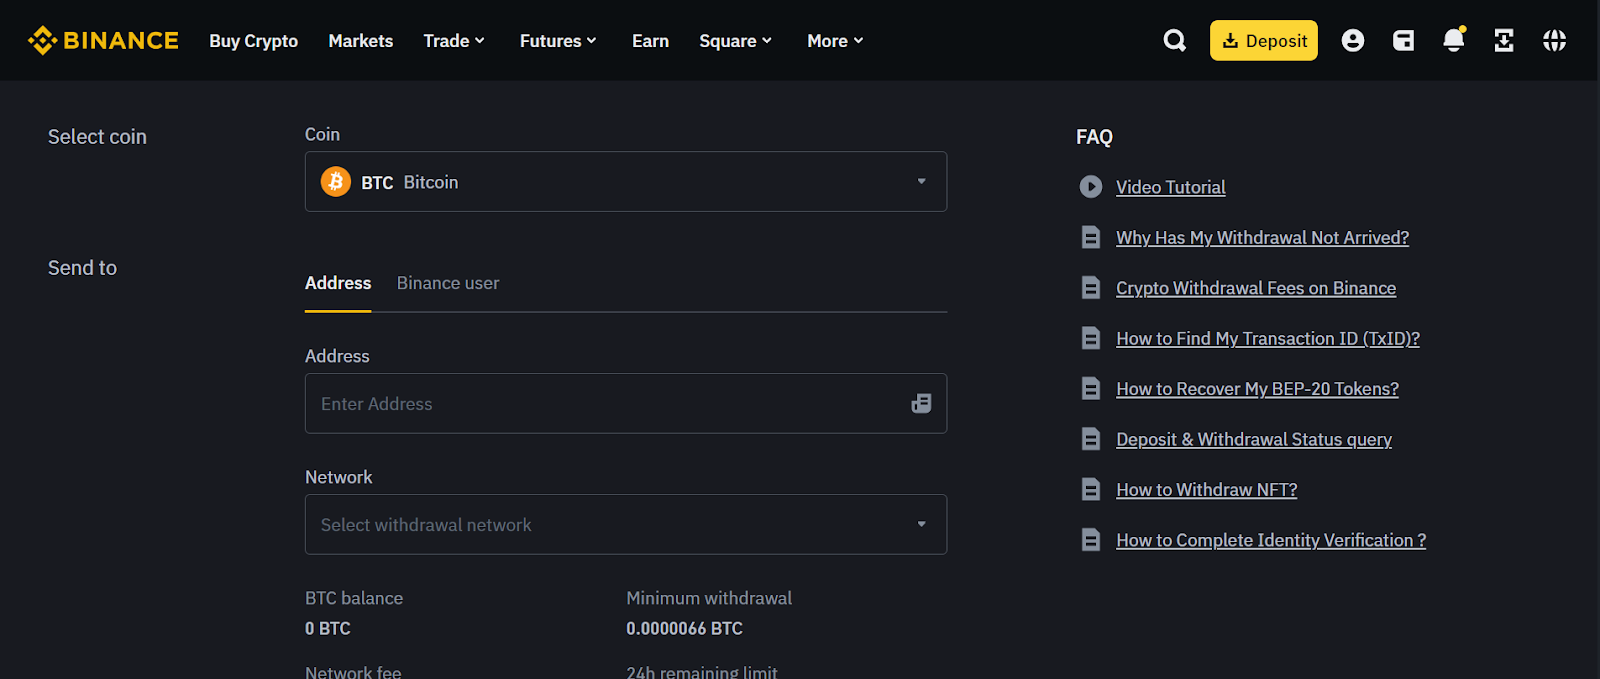
Task: Click the 0.0000066 BTC minimum withdrawal value
Action: [685, 628]
